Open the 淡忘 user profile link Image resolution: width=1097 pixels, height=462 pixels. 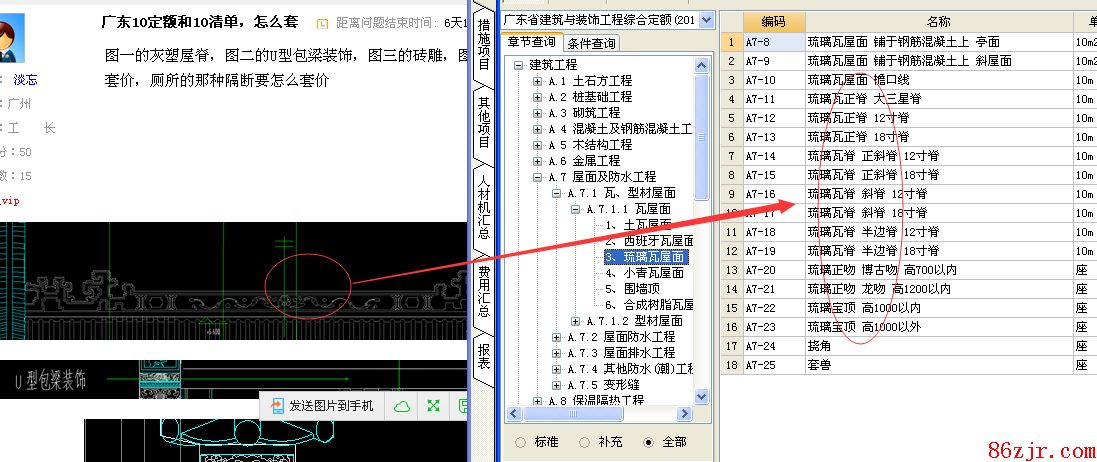[x=24, y=79]
